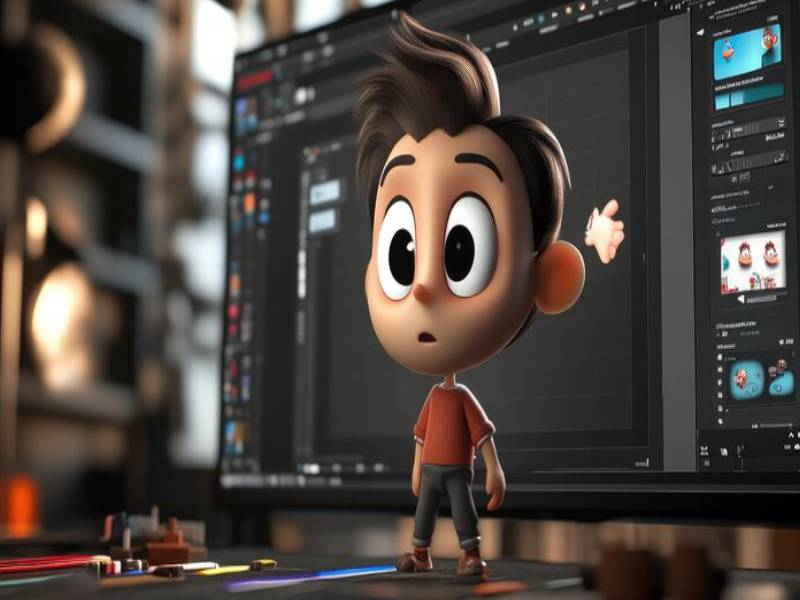
Task: Select the lower light-blue button in the side panel
Action: pos(322,221)
